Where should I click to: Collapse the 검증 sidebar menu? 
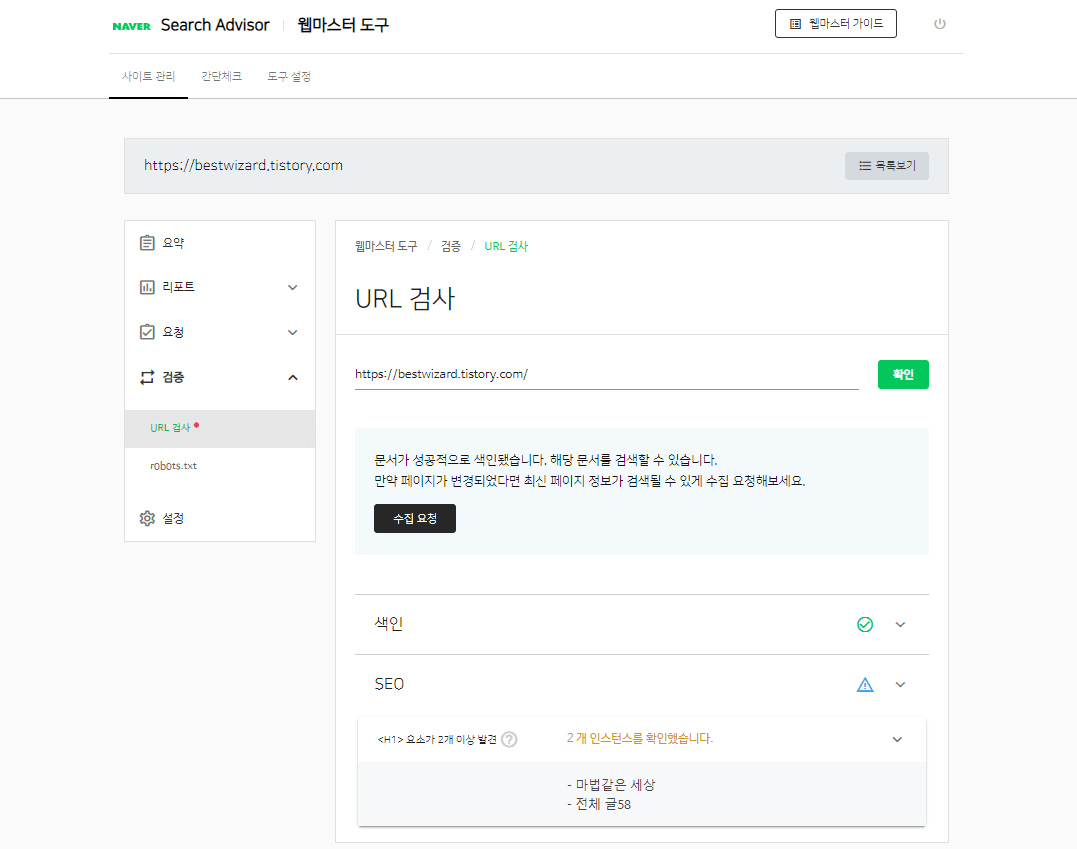(292, 377)
